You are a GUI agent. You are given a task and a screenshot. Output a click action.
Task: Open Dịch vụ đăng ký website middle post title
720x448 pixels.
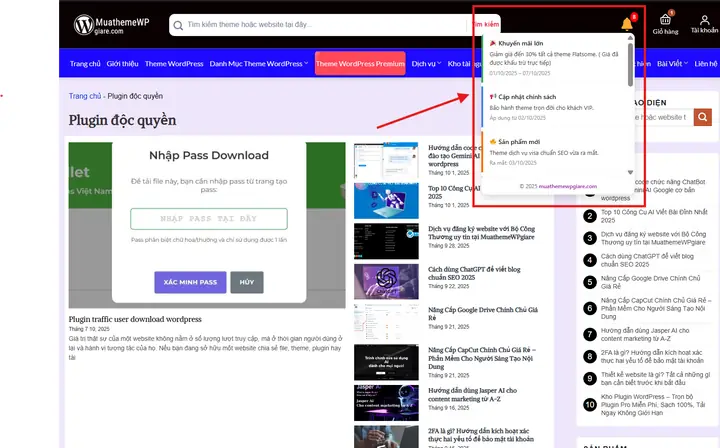(x=481, y=233)
